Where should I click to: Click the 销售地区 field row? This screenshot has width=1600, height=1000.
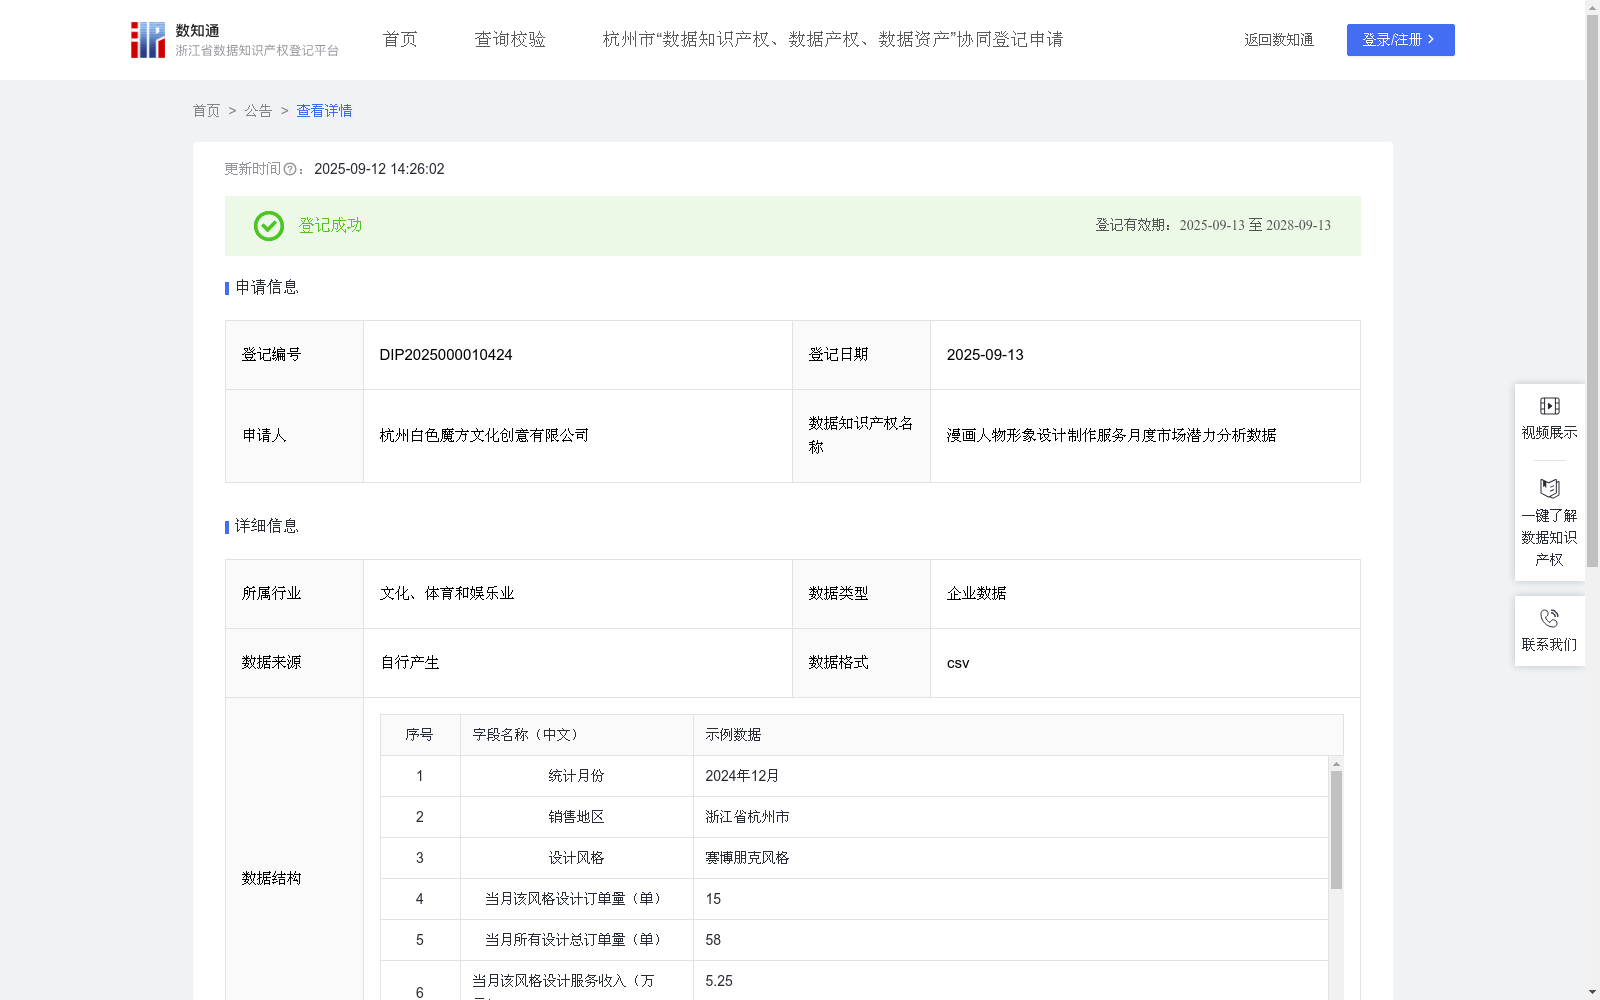(x=855, y=817)
